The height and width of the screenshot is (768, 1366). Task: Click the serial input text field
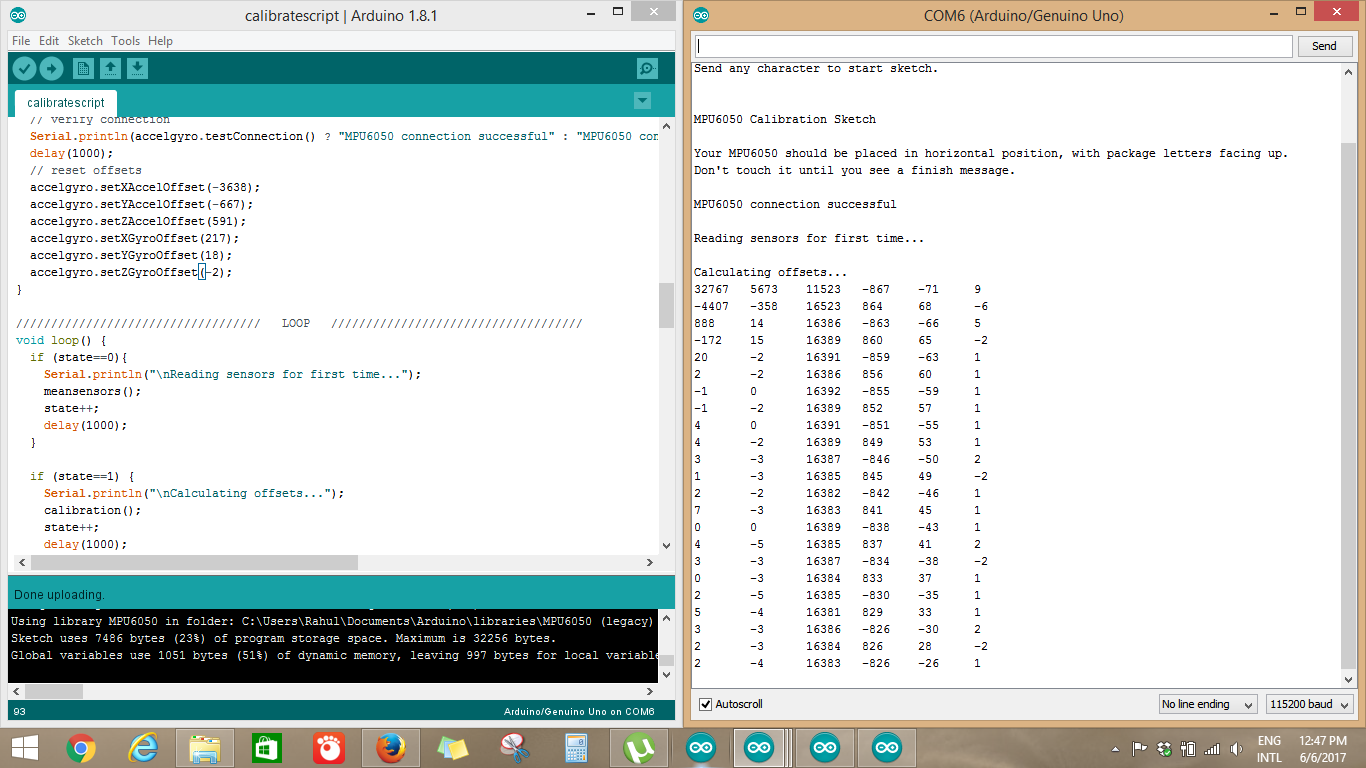[x=994, y=46]
